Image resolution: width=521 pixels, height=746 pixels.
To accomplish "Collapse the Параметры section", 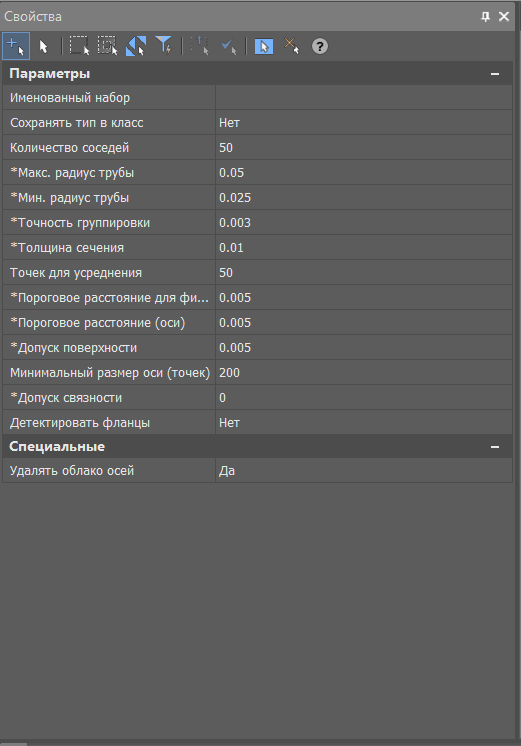I will pos(495,74).
